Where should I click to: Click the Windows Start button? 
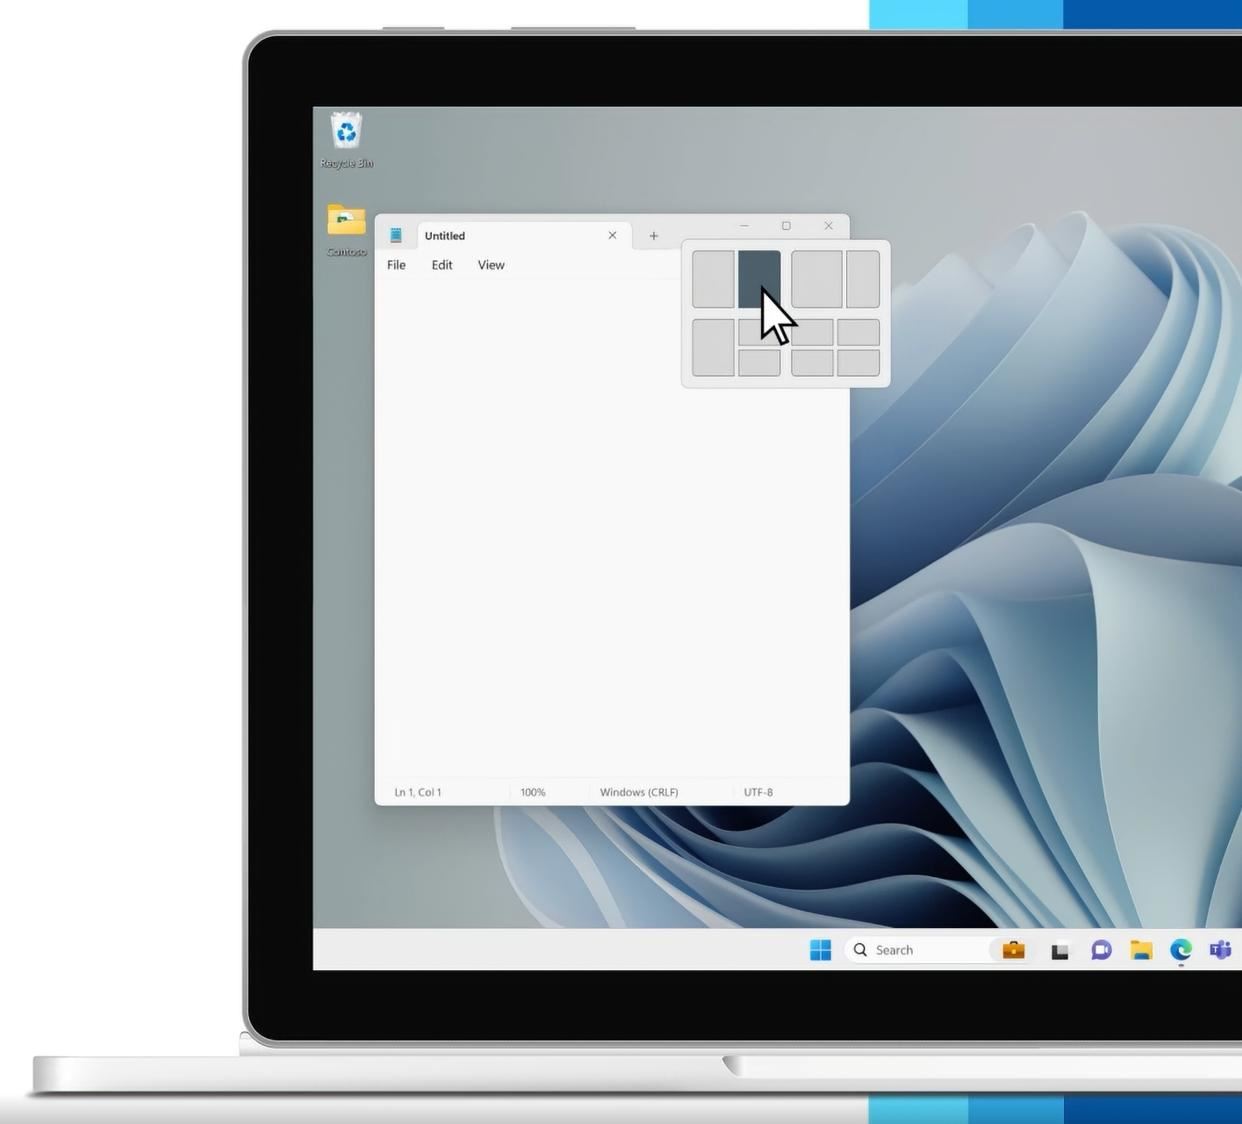tap(820, 950)
